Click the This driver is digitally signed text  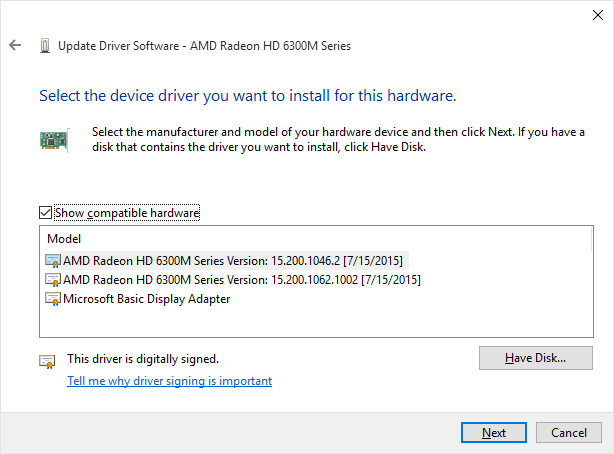(143, 359)
